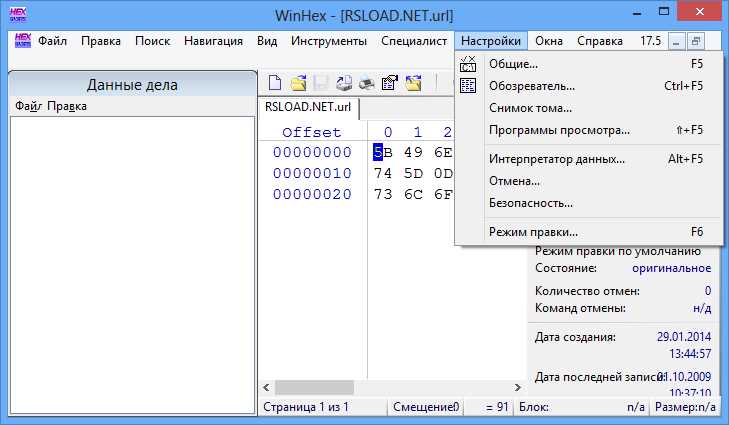Click the HEX document icon beside Файл
Image resolution: width=729 pixels, height=425 pixels.
pyautogui.click(x=22, y=40)
